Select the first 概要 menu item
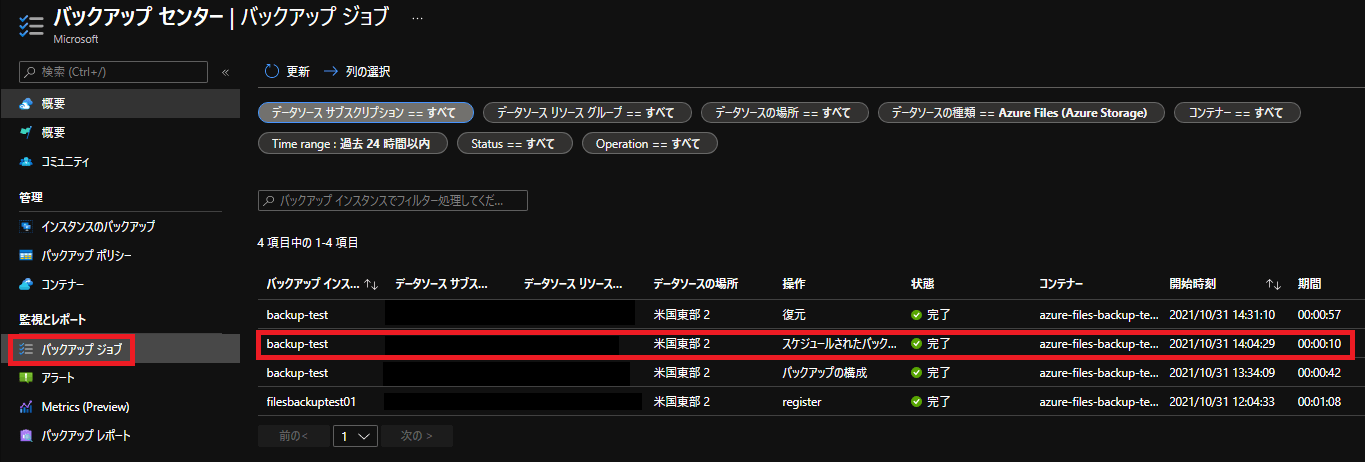The height and width of the screenshot is (462, 1365). [120, 104]
